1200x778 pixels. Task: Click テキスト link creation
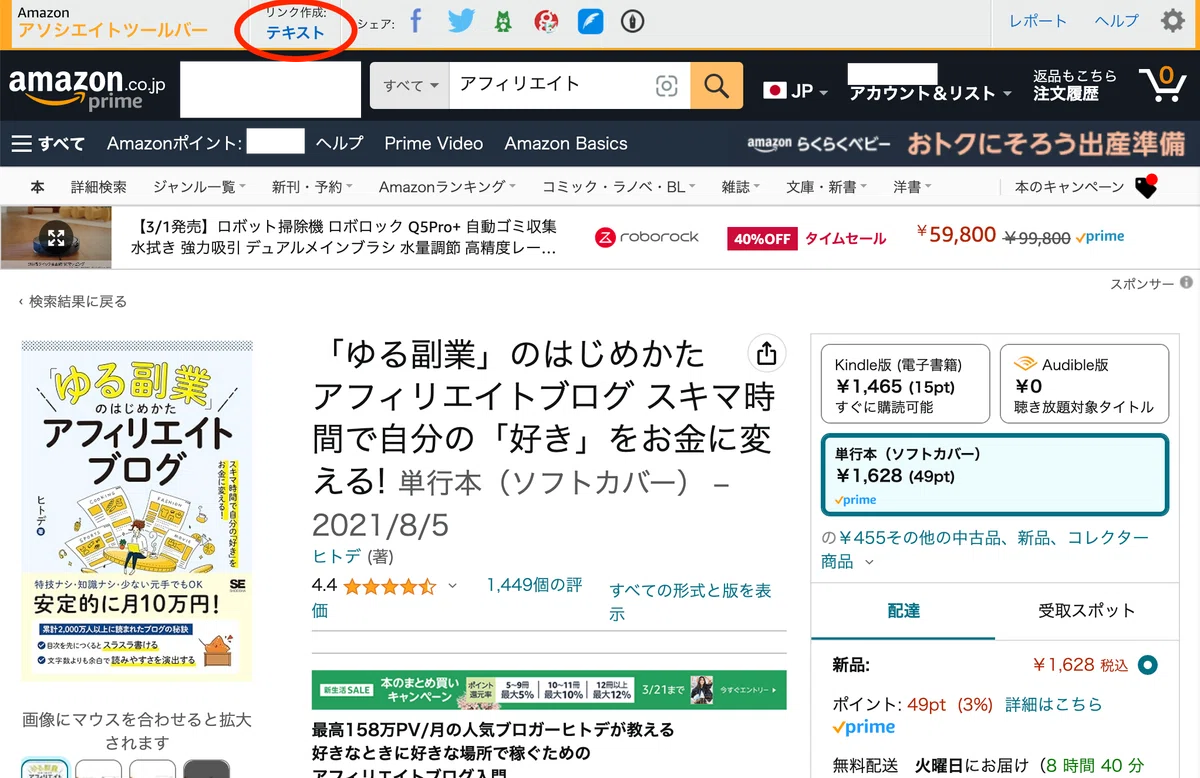[295, 32]
